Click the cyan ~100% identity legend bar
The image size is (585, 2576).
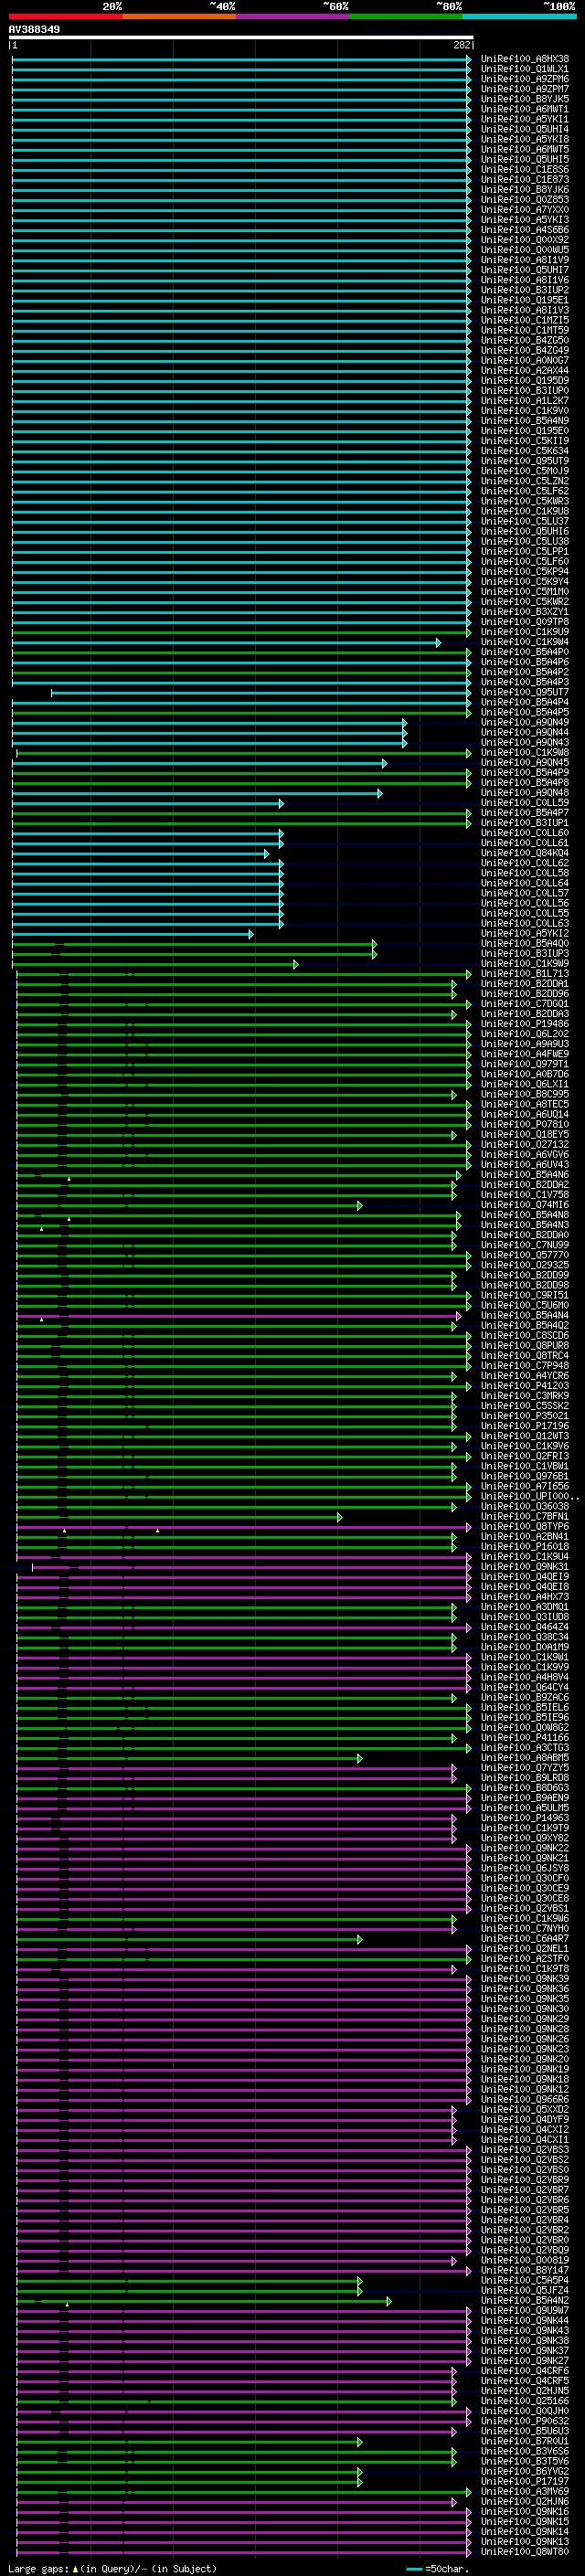pos(519,16)
